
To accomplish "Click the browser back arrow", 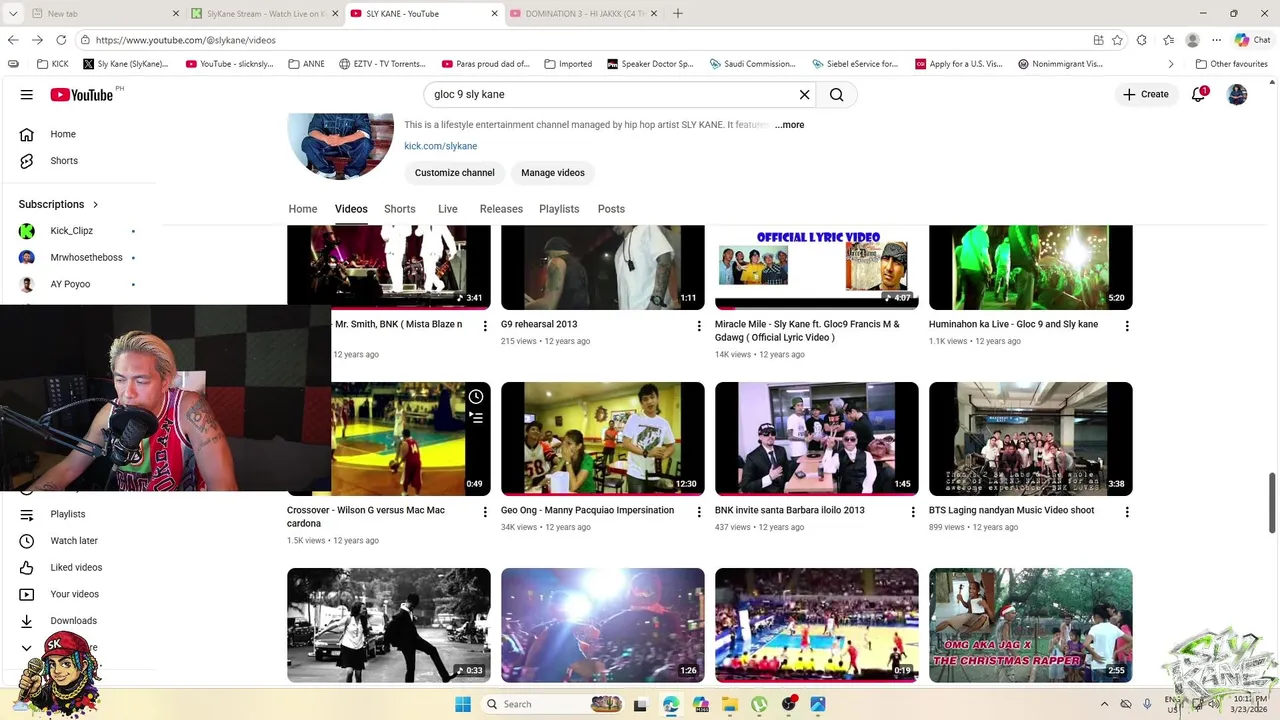I will (13, 40).
